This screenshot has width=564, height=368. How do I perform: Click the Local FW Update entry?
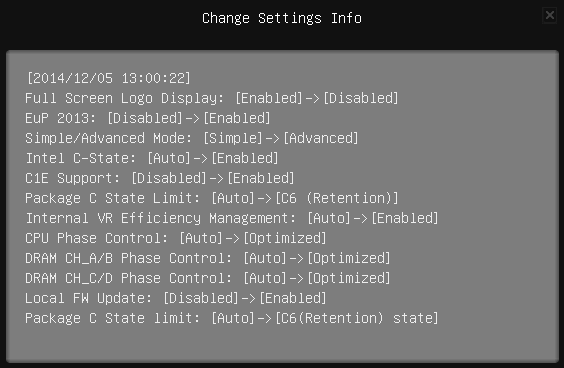click(x=176, y=298)
